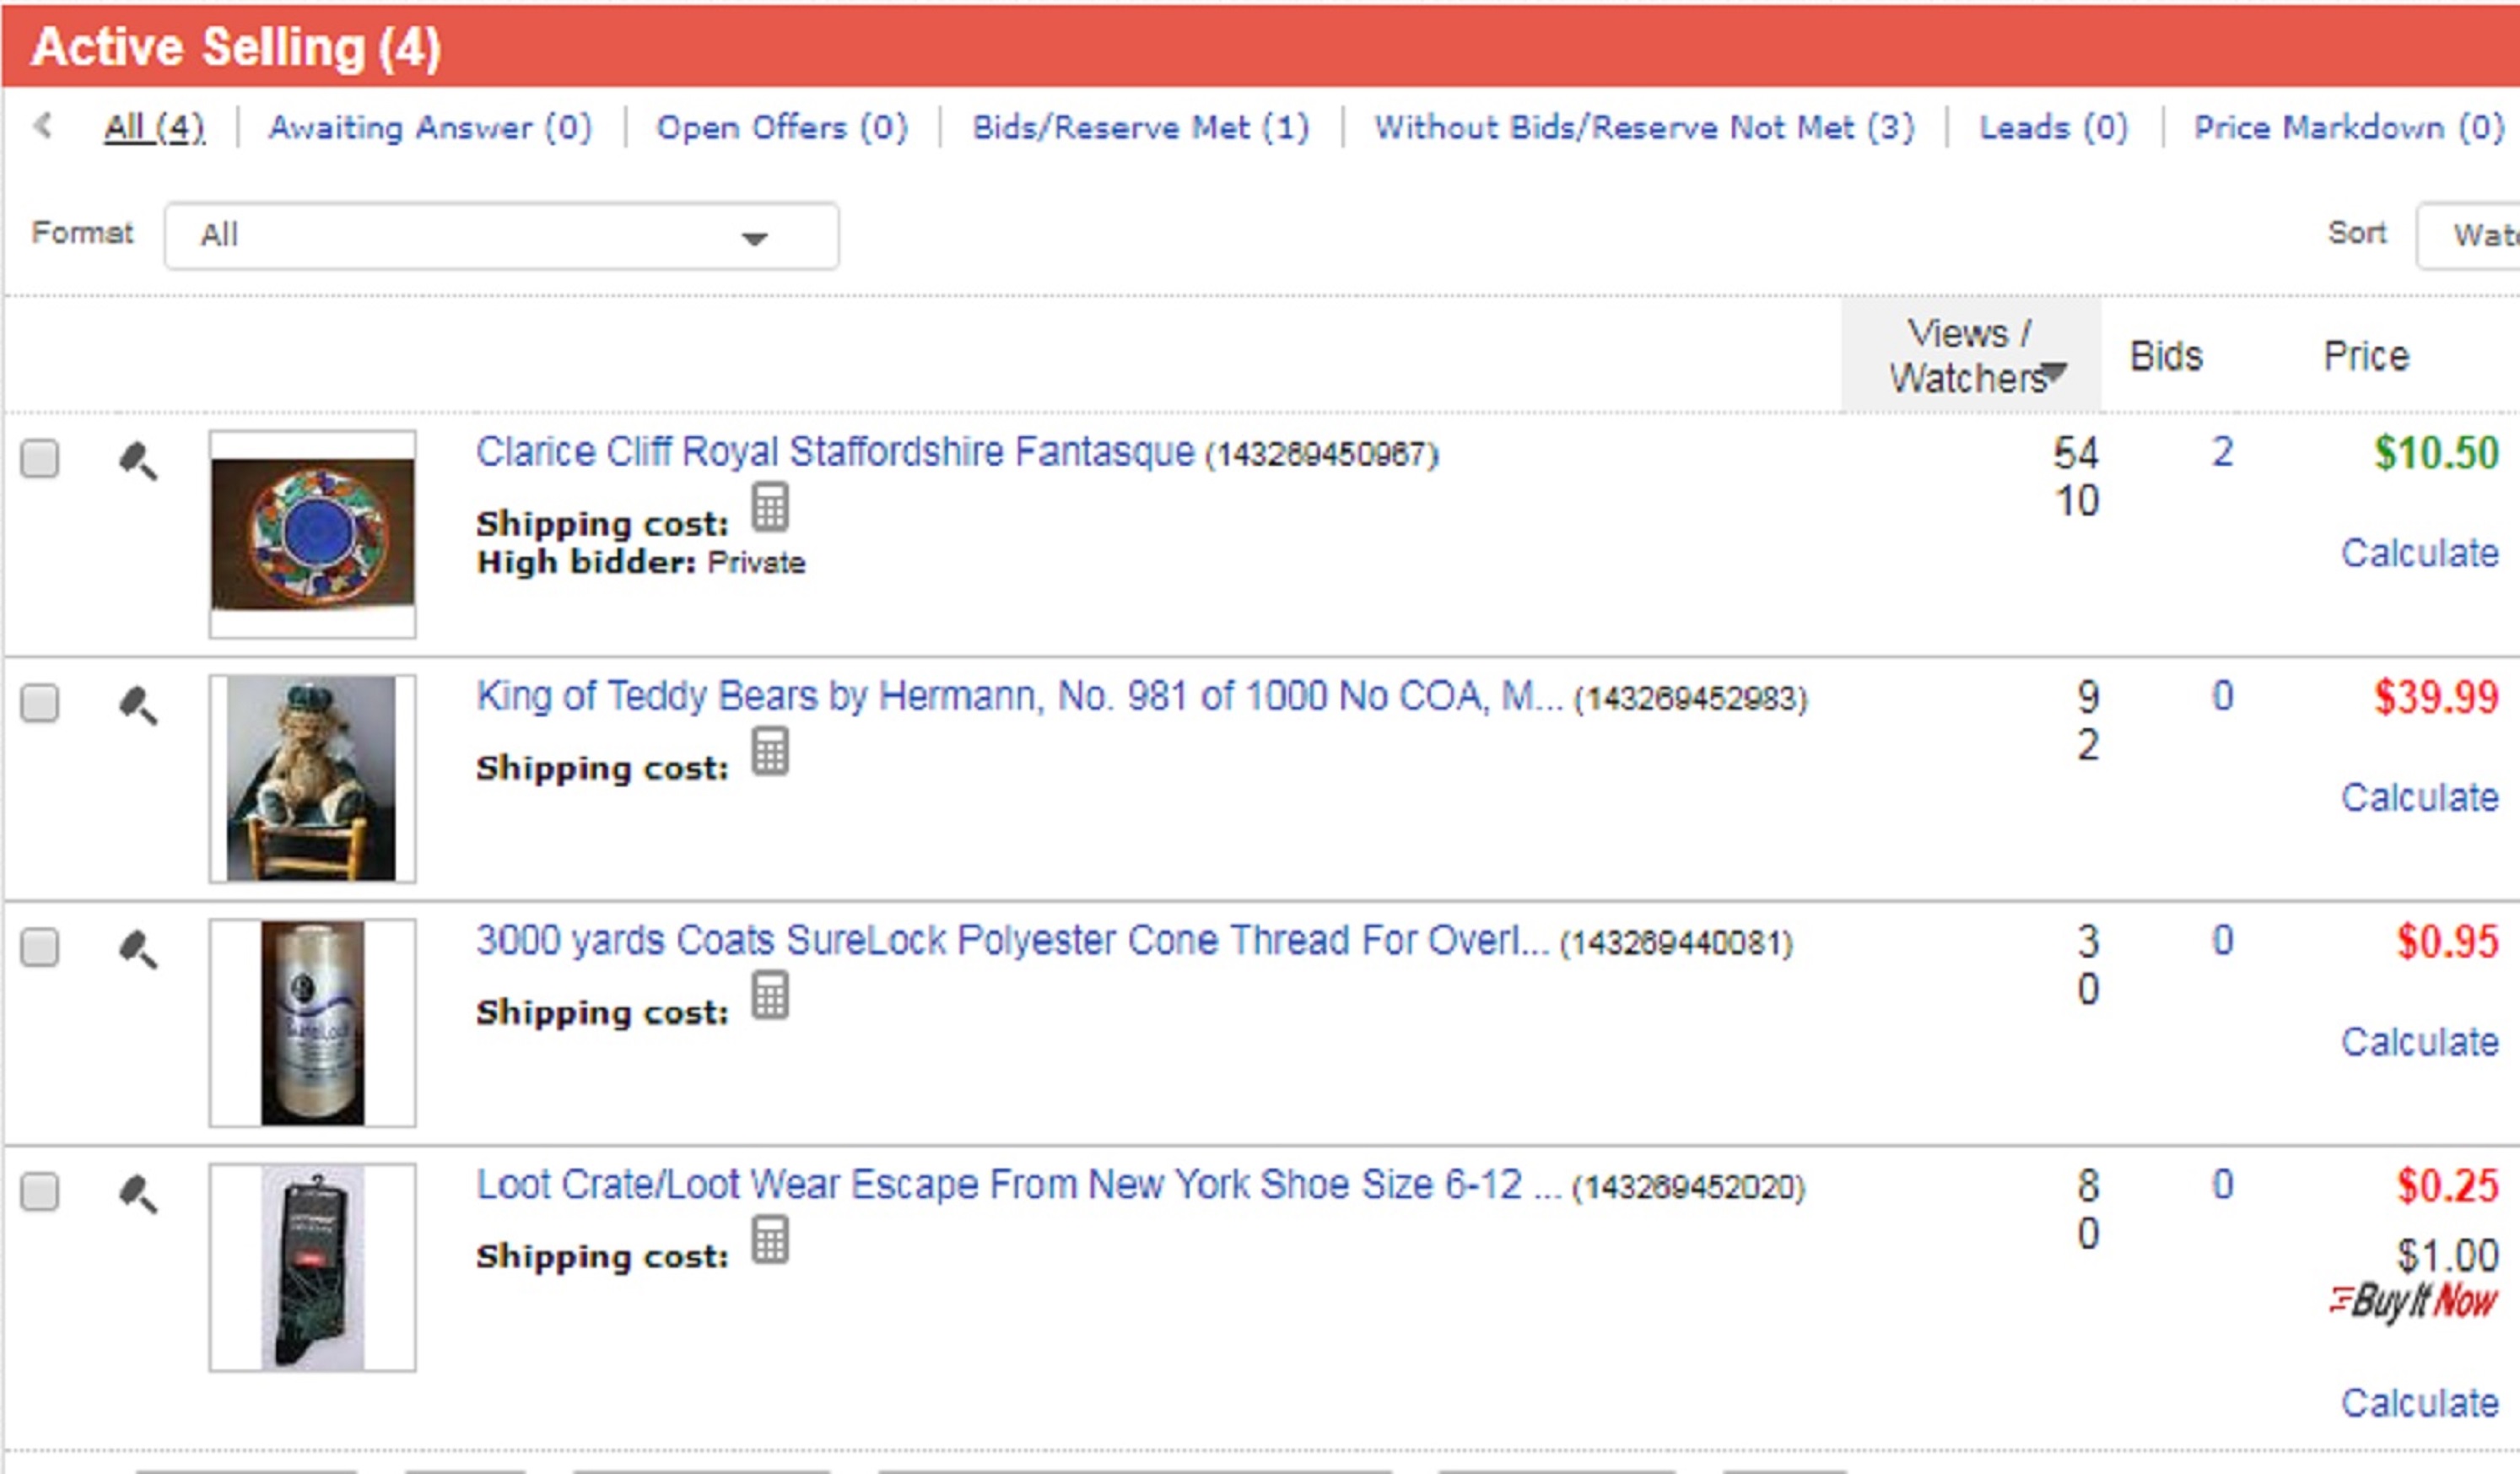The width and height of the screenshot is (2520, 1474).
Task: Open the Format dropdown showing All
Action: [502, 236]
